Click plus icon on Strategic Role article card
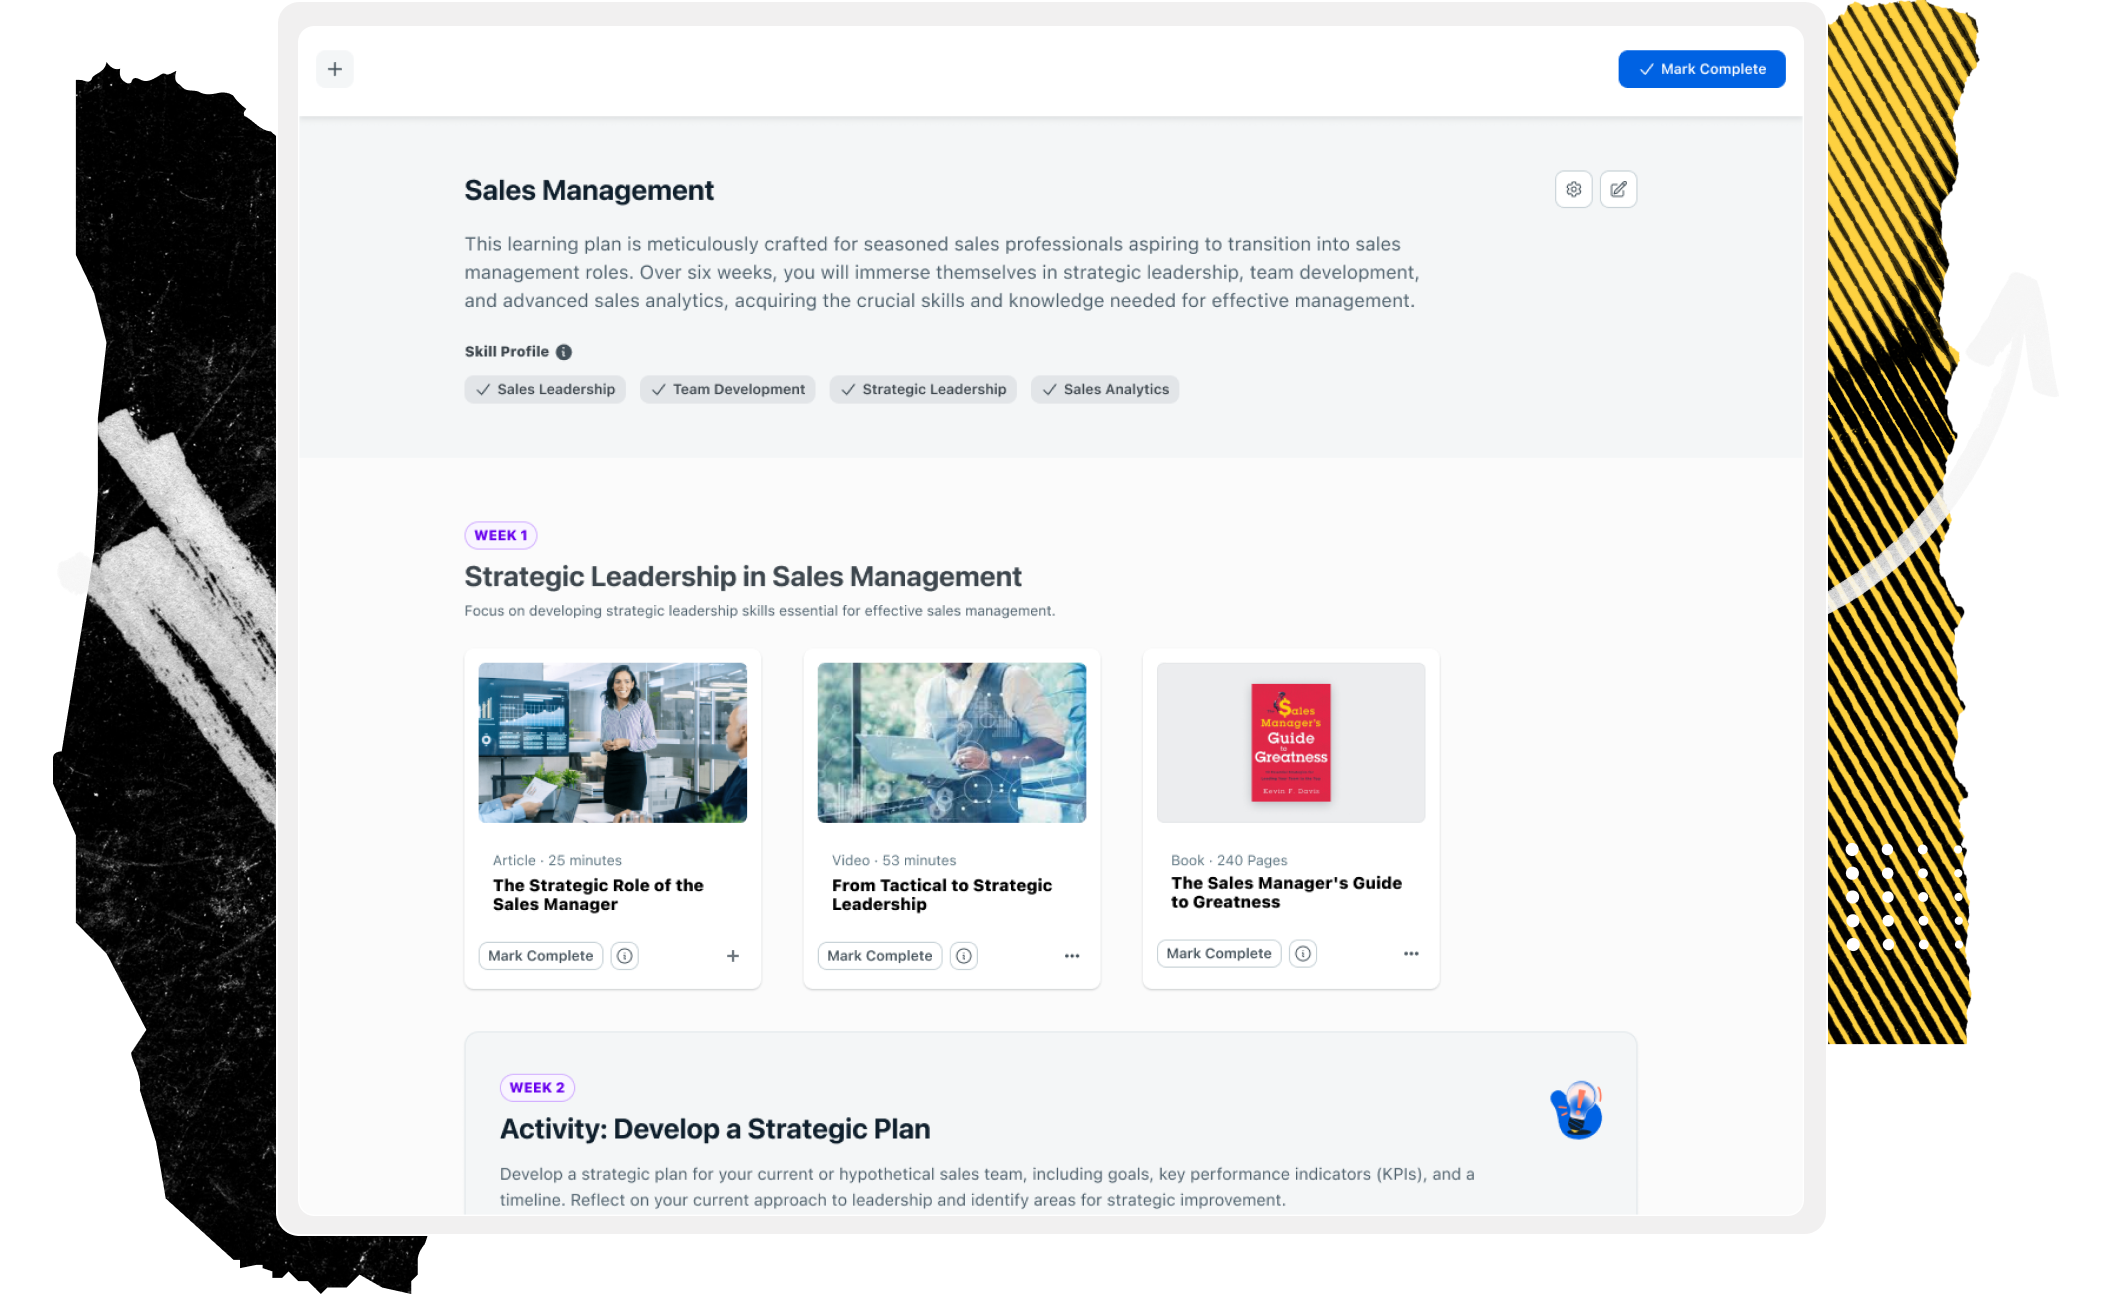 click(733, 956)
